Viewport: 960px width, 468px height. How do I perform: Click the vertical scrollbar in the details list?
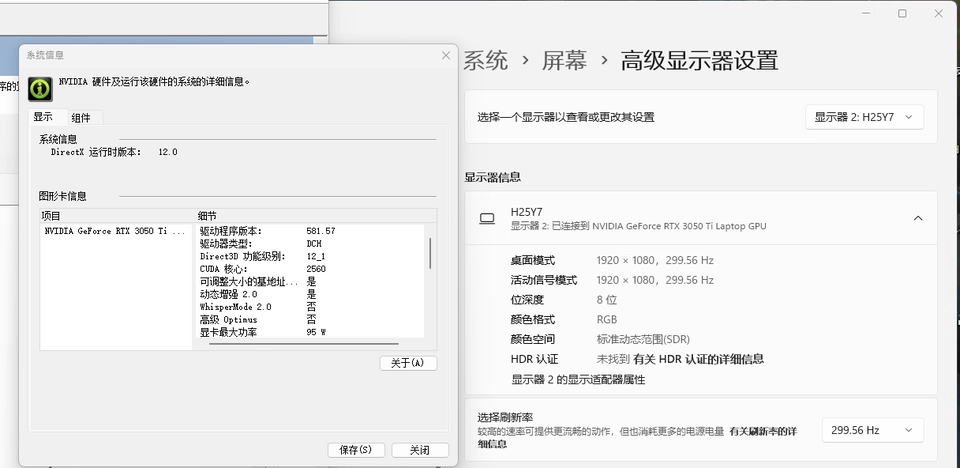tap(430, 254)
